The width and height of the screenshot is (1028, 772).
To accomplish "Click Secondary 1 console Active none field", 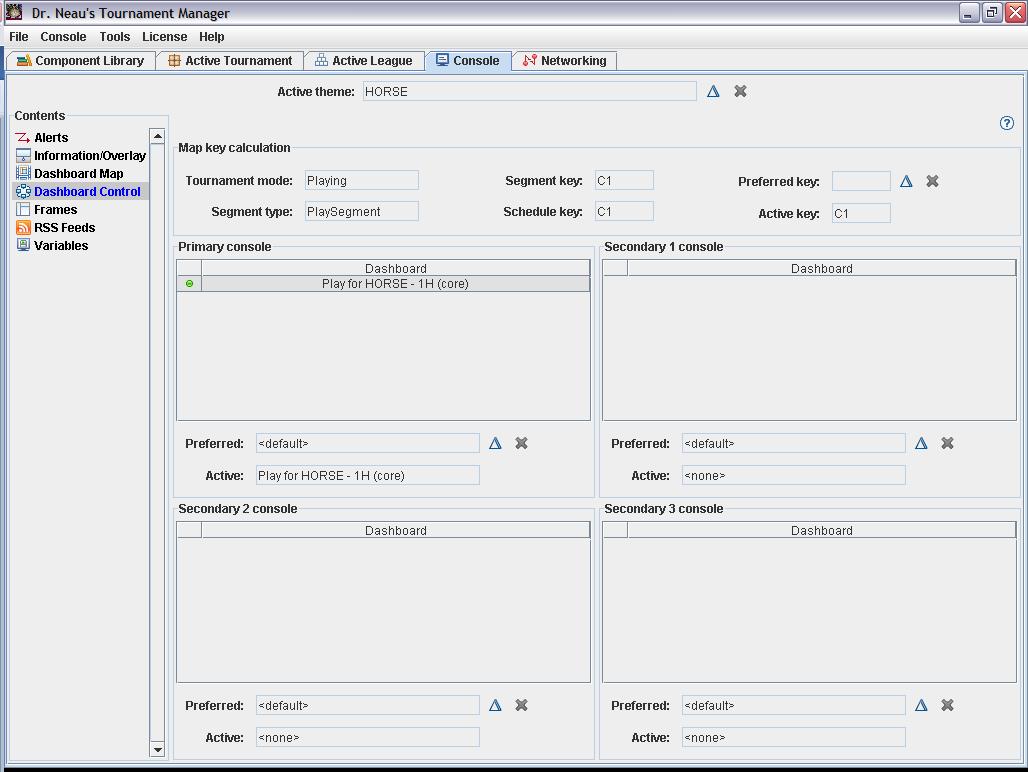I will (794, 475).
